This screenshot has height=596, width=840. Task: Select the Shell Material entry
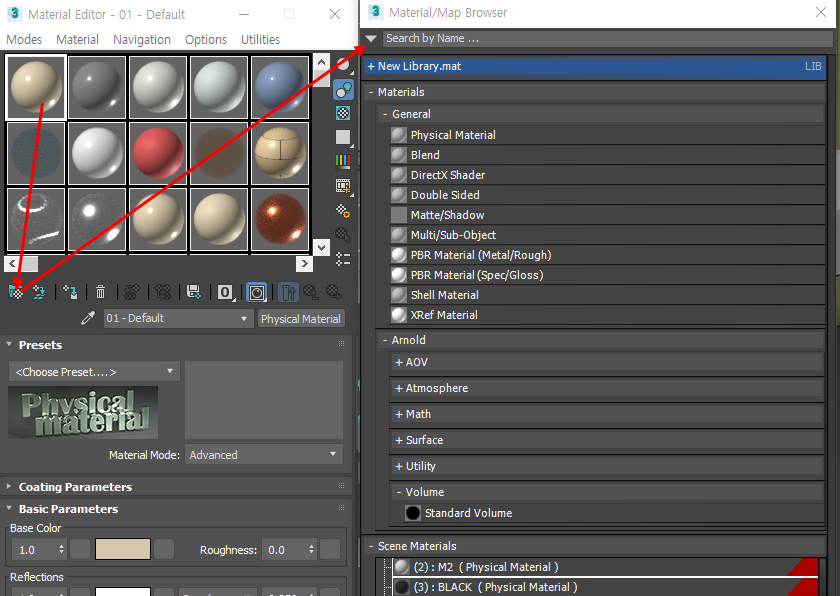tap(607, 295)
